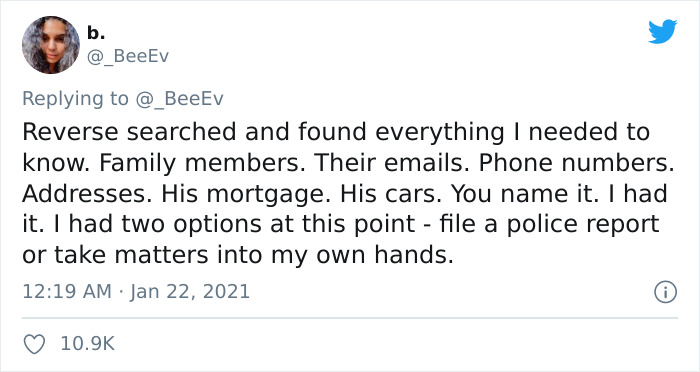View the 10.9K likes count
The height and width of the screenshot is (372, 700).
tap(88, 344)
